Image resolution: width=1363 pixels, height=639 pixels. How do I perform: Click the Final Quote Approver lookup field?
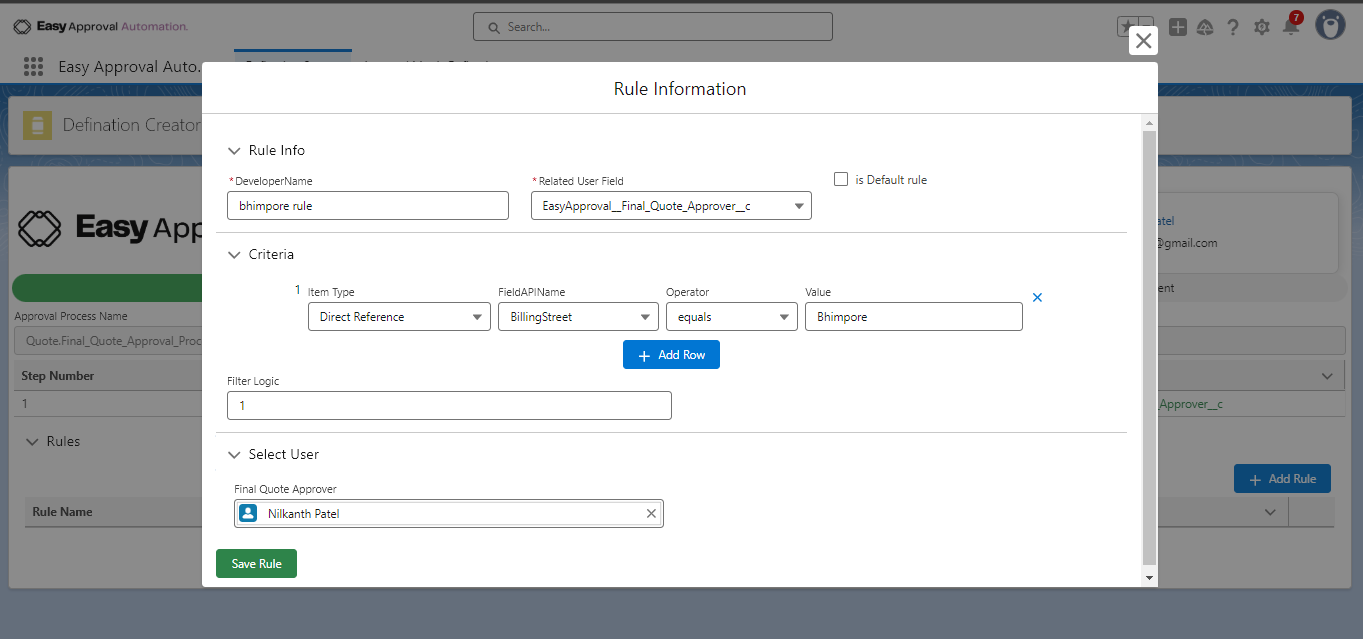(x=449, y=513)
